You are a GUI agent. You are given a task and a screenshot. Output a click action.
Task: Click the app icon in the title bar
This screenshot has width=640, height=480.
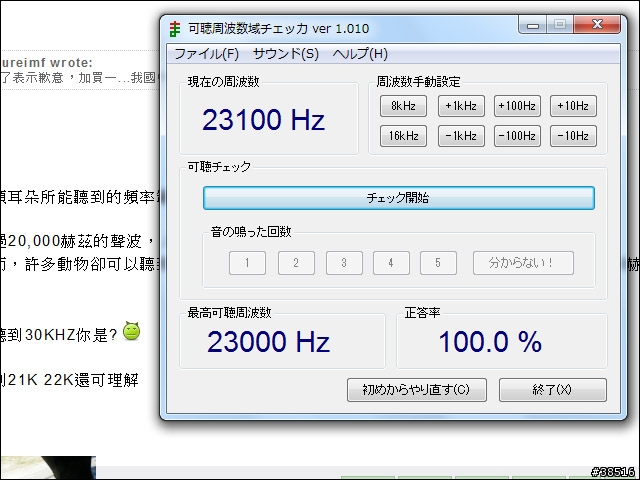click(175, 29)
